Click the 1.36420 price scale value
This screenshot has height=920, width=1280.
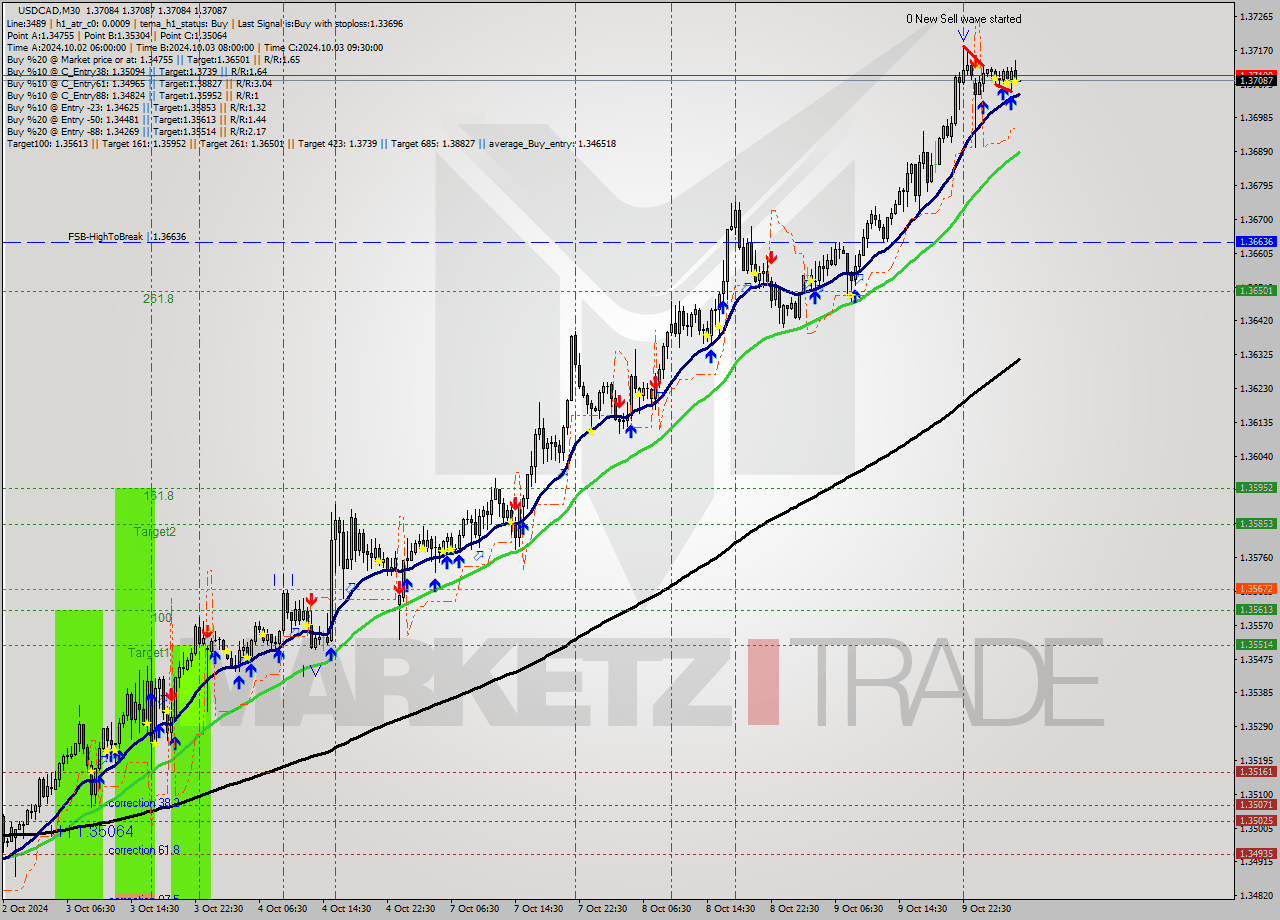click(x=1256, y=321)
